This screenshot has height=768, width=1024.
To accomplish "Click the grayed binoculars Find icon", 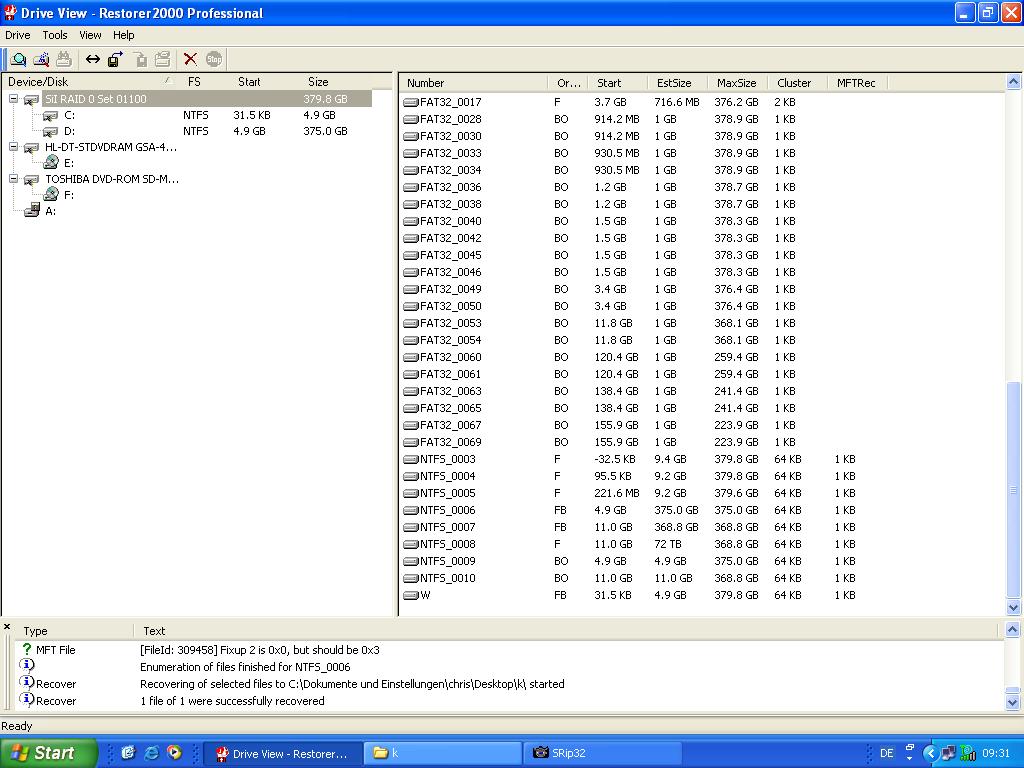I will pyautogui.click(x=63, y=59).
